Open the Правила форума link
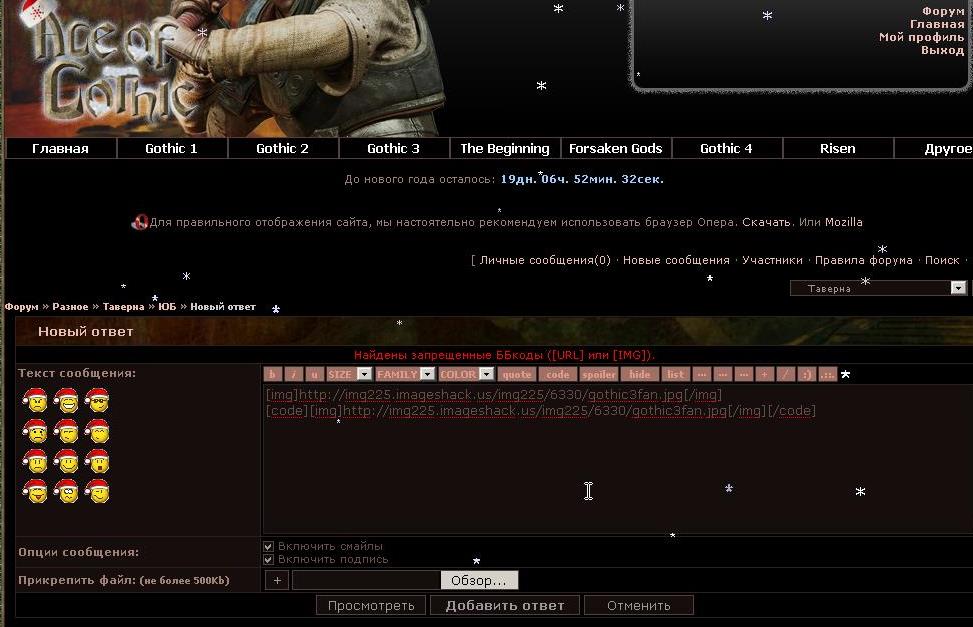 point(863,260)
